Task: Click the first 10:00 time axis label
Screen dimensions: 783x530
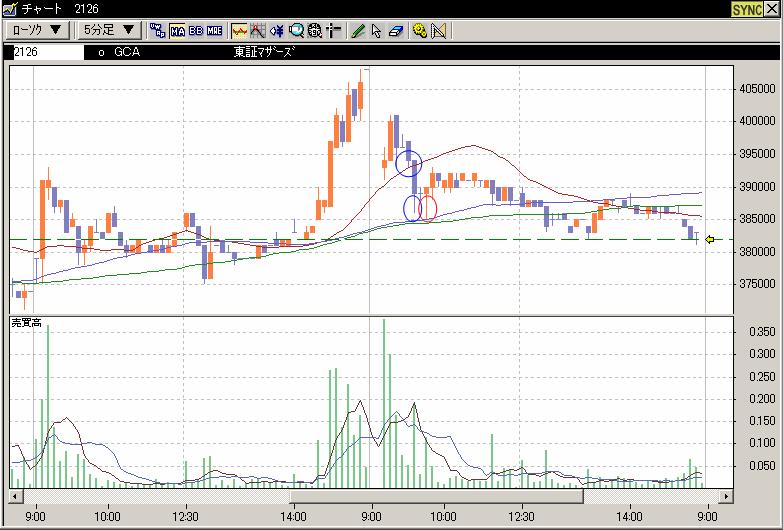Action: [107, 516]
